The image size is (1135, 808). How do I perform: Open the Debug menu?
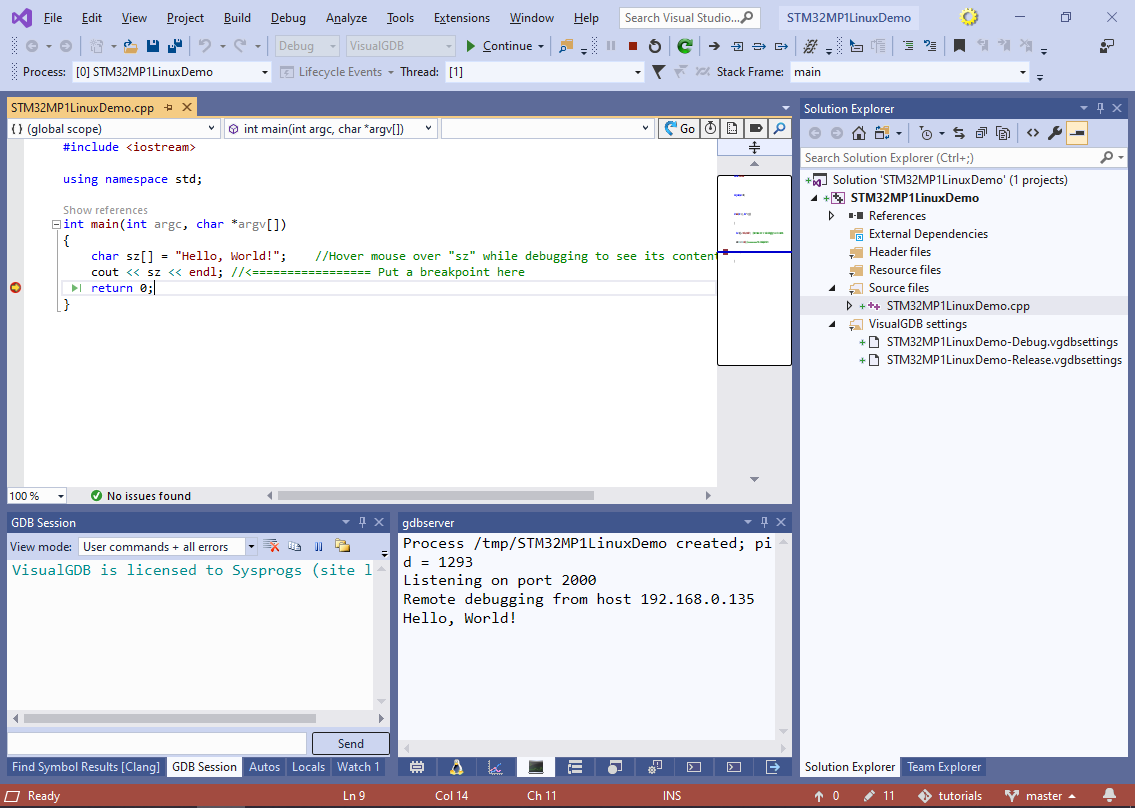(288, 18)
